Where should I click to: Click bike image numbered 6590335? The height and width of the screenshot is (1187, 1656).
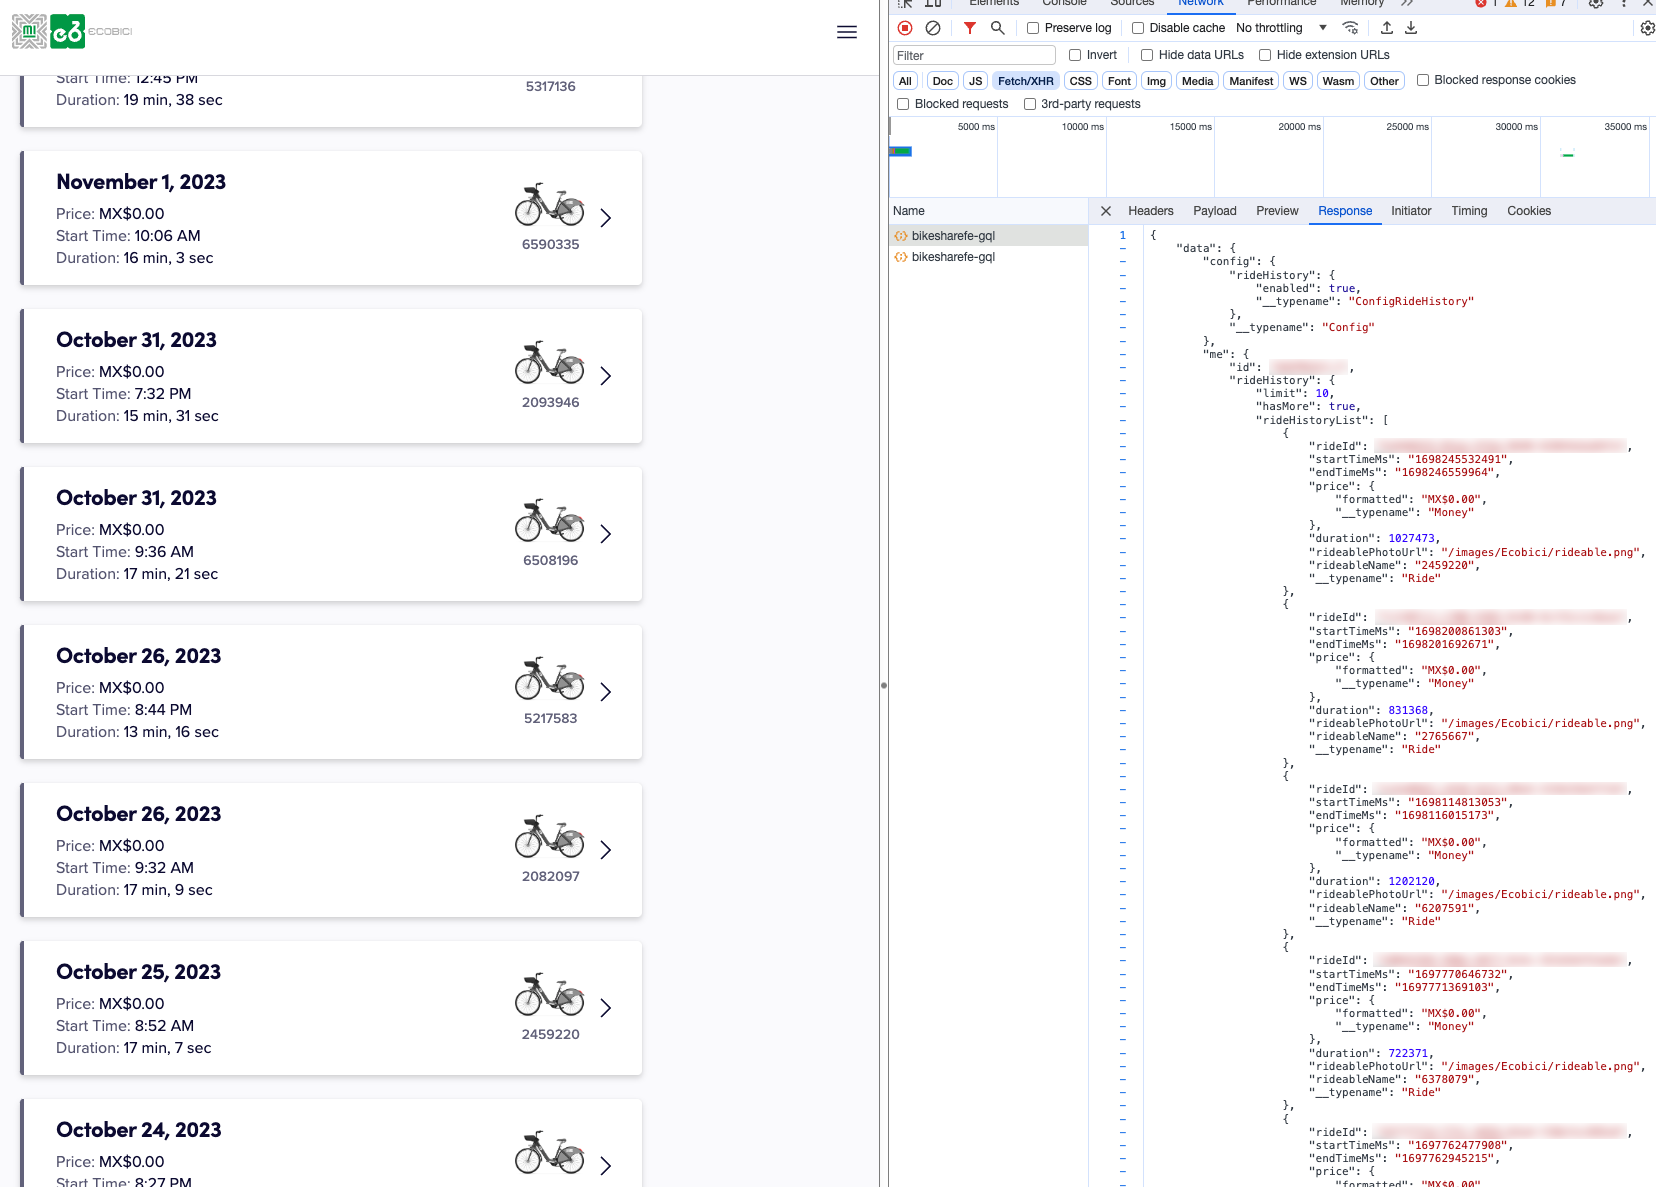click(550, 205)
